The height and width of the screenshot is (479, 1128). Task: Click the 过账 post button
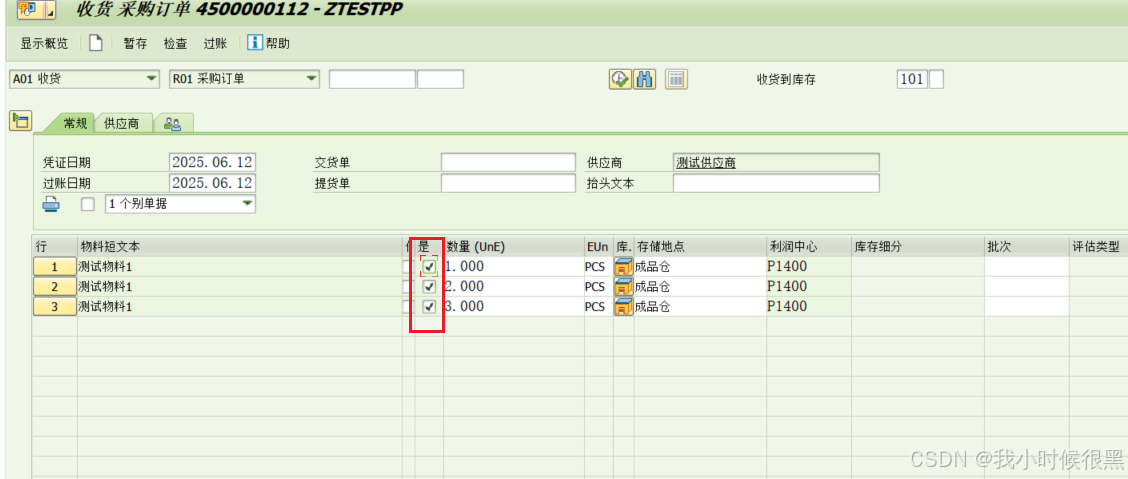point(215,44)
